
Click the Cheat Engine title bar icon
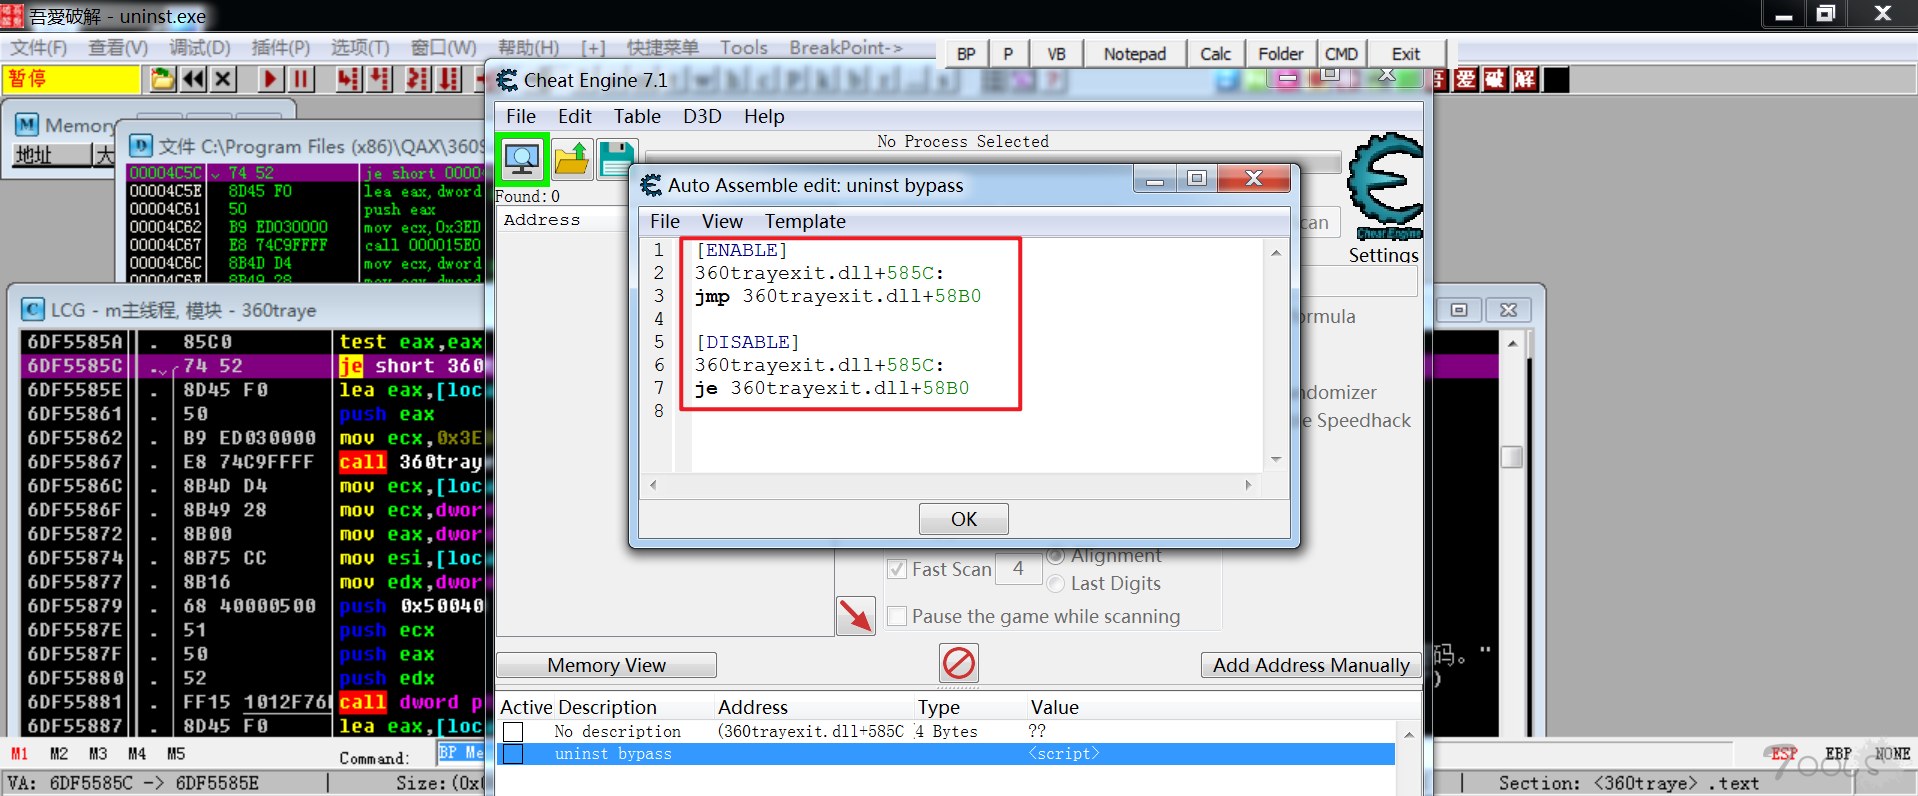(x=508, y=80)
